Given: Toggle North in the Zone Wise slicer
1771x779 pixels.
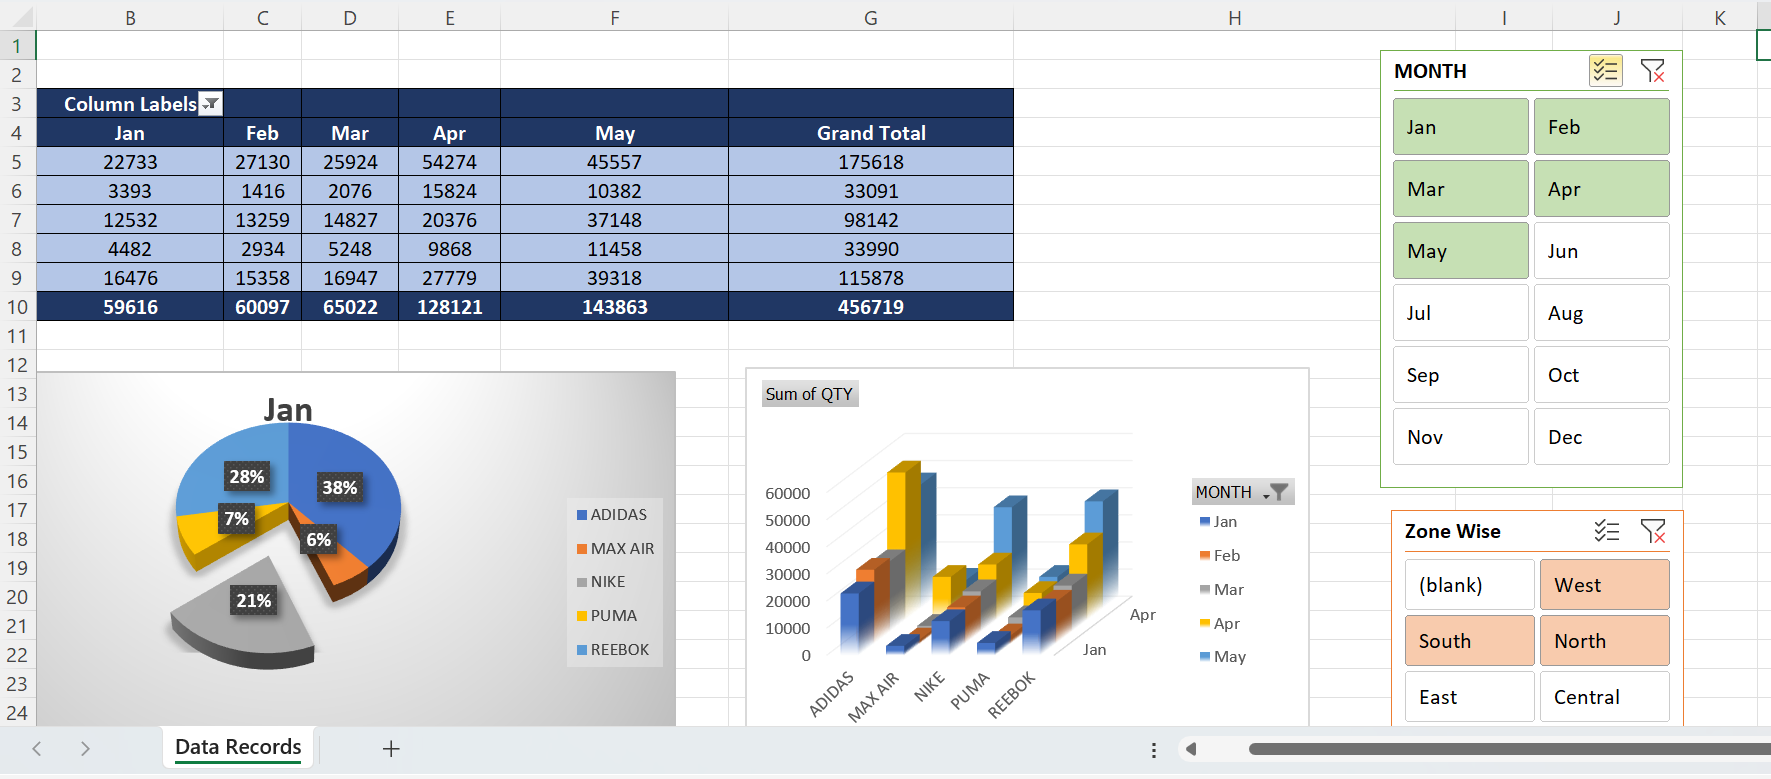Looking at the screenshot, I should pos(1605,641).
